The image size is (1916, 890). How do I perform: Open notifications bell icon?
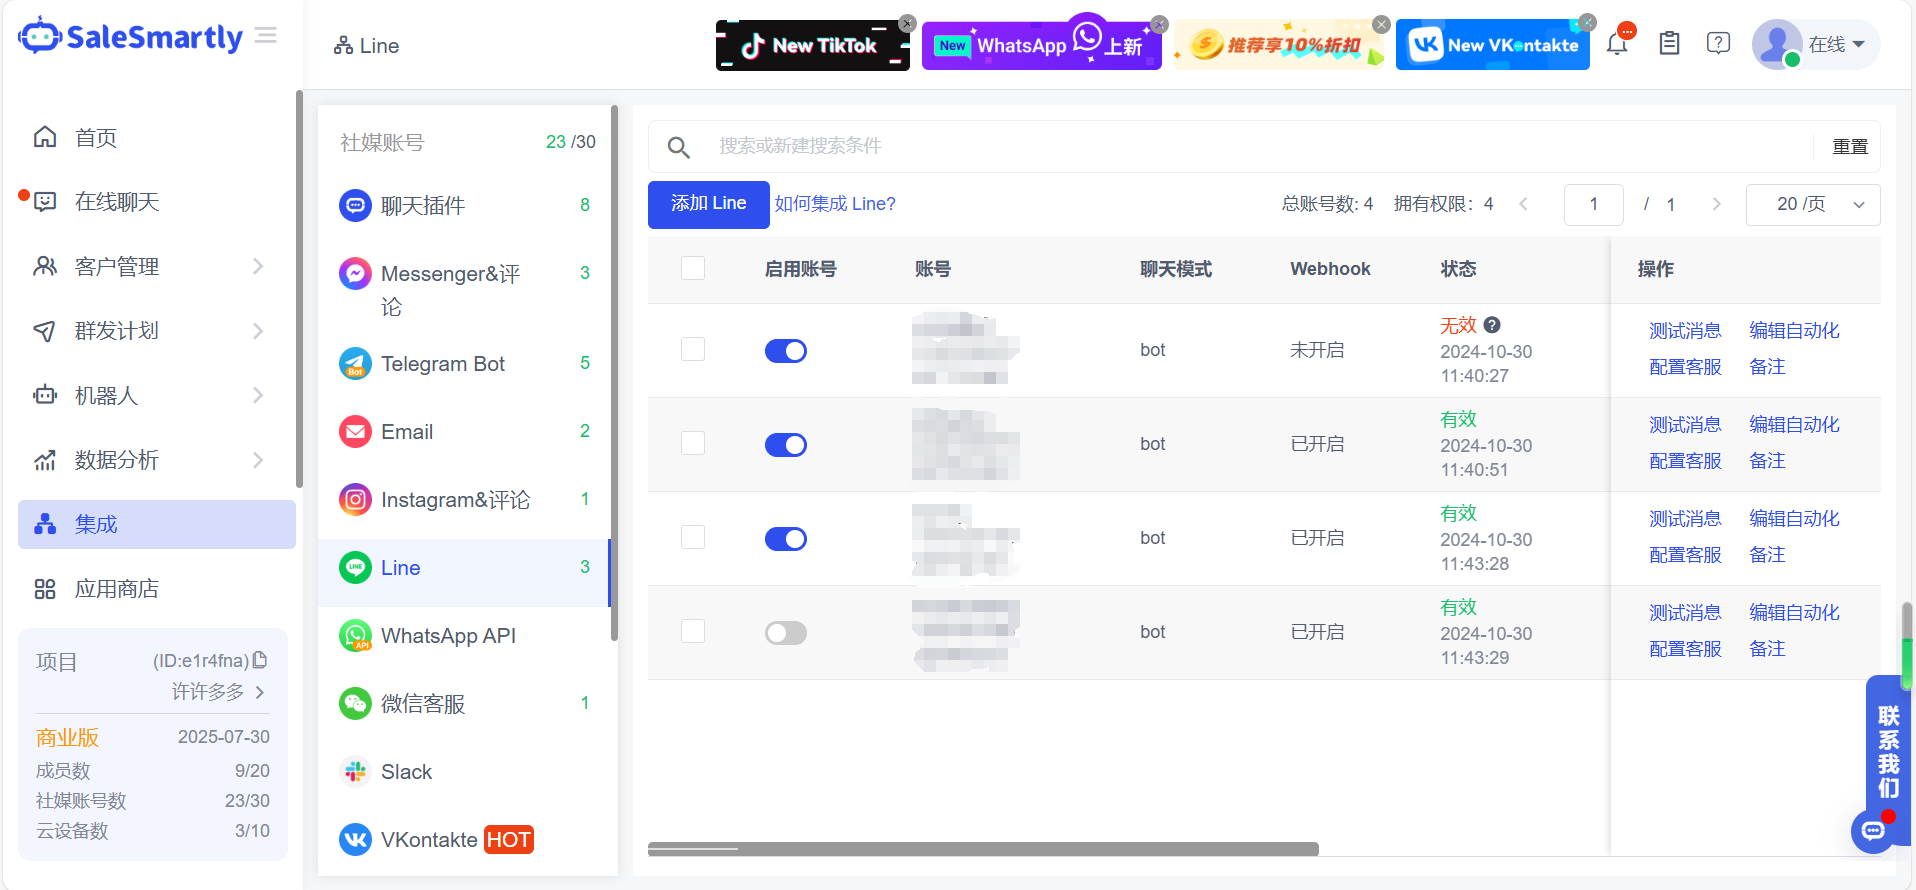(1617, 44)
